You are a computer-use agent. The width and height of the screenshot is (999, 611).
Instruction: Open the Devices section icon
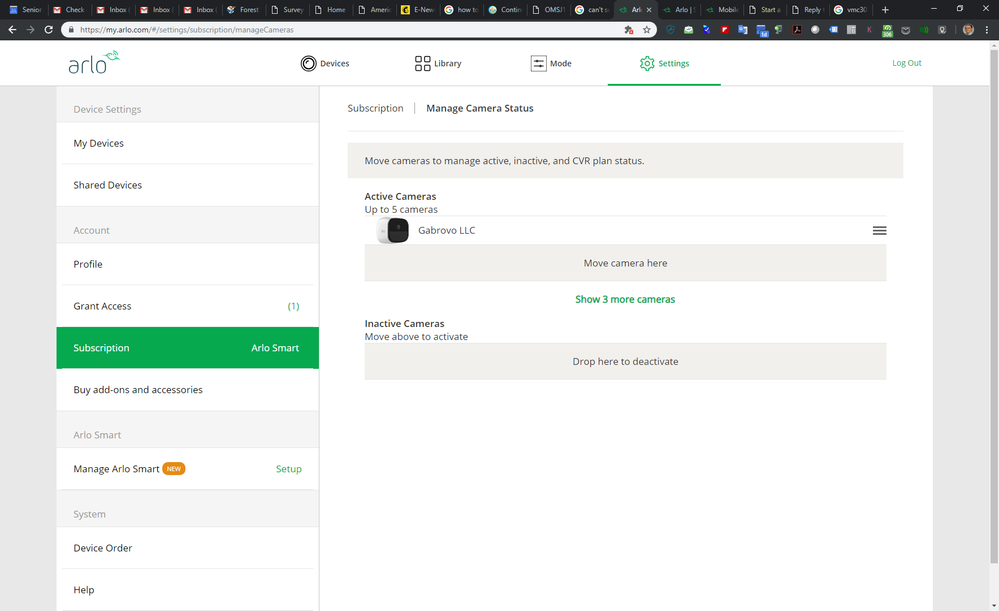point(308,63)
